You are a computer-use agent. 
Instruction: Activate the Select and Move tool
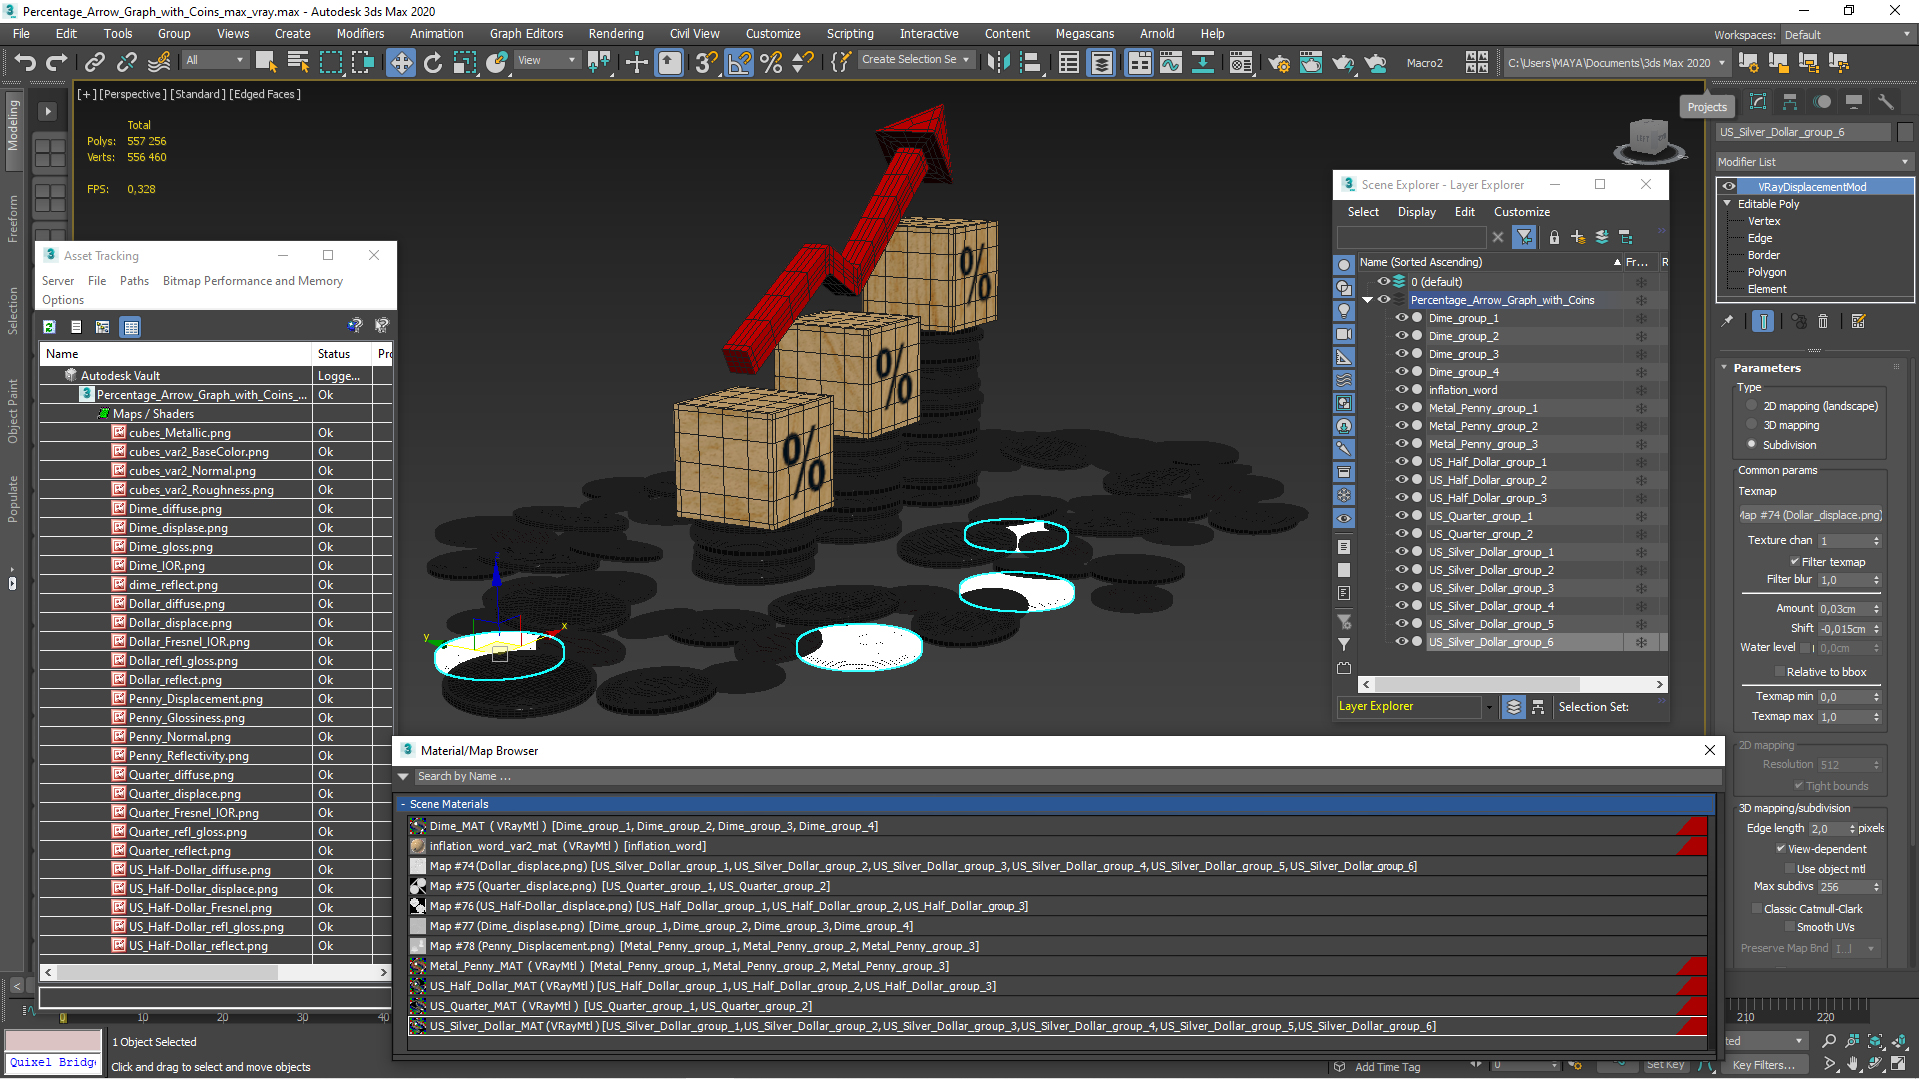[x=401, y=63]
